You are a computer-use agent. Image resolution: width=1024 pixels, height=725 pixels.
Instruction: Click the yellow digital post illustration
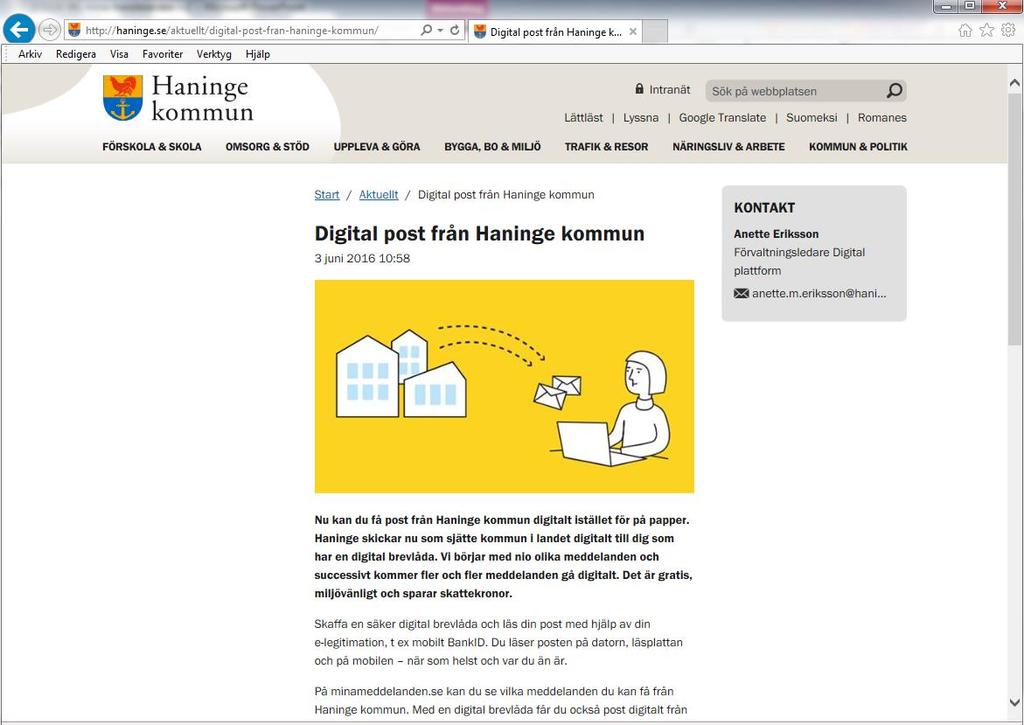504,386
